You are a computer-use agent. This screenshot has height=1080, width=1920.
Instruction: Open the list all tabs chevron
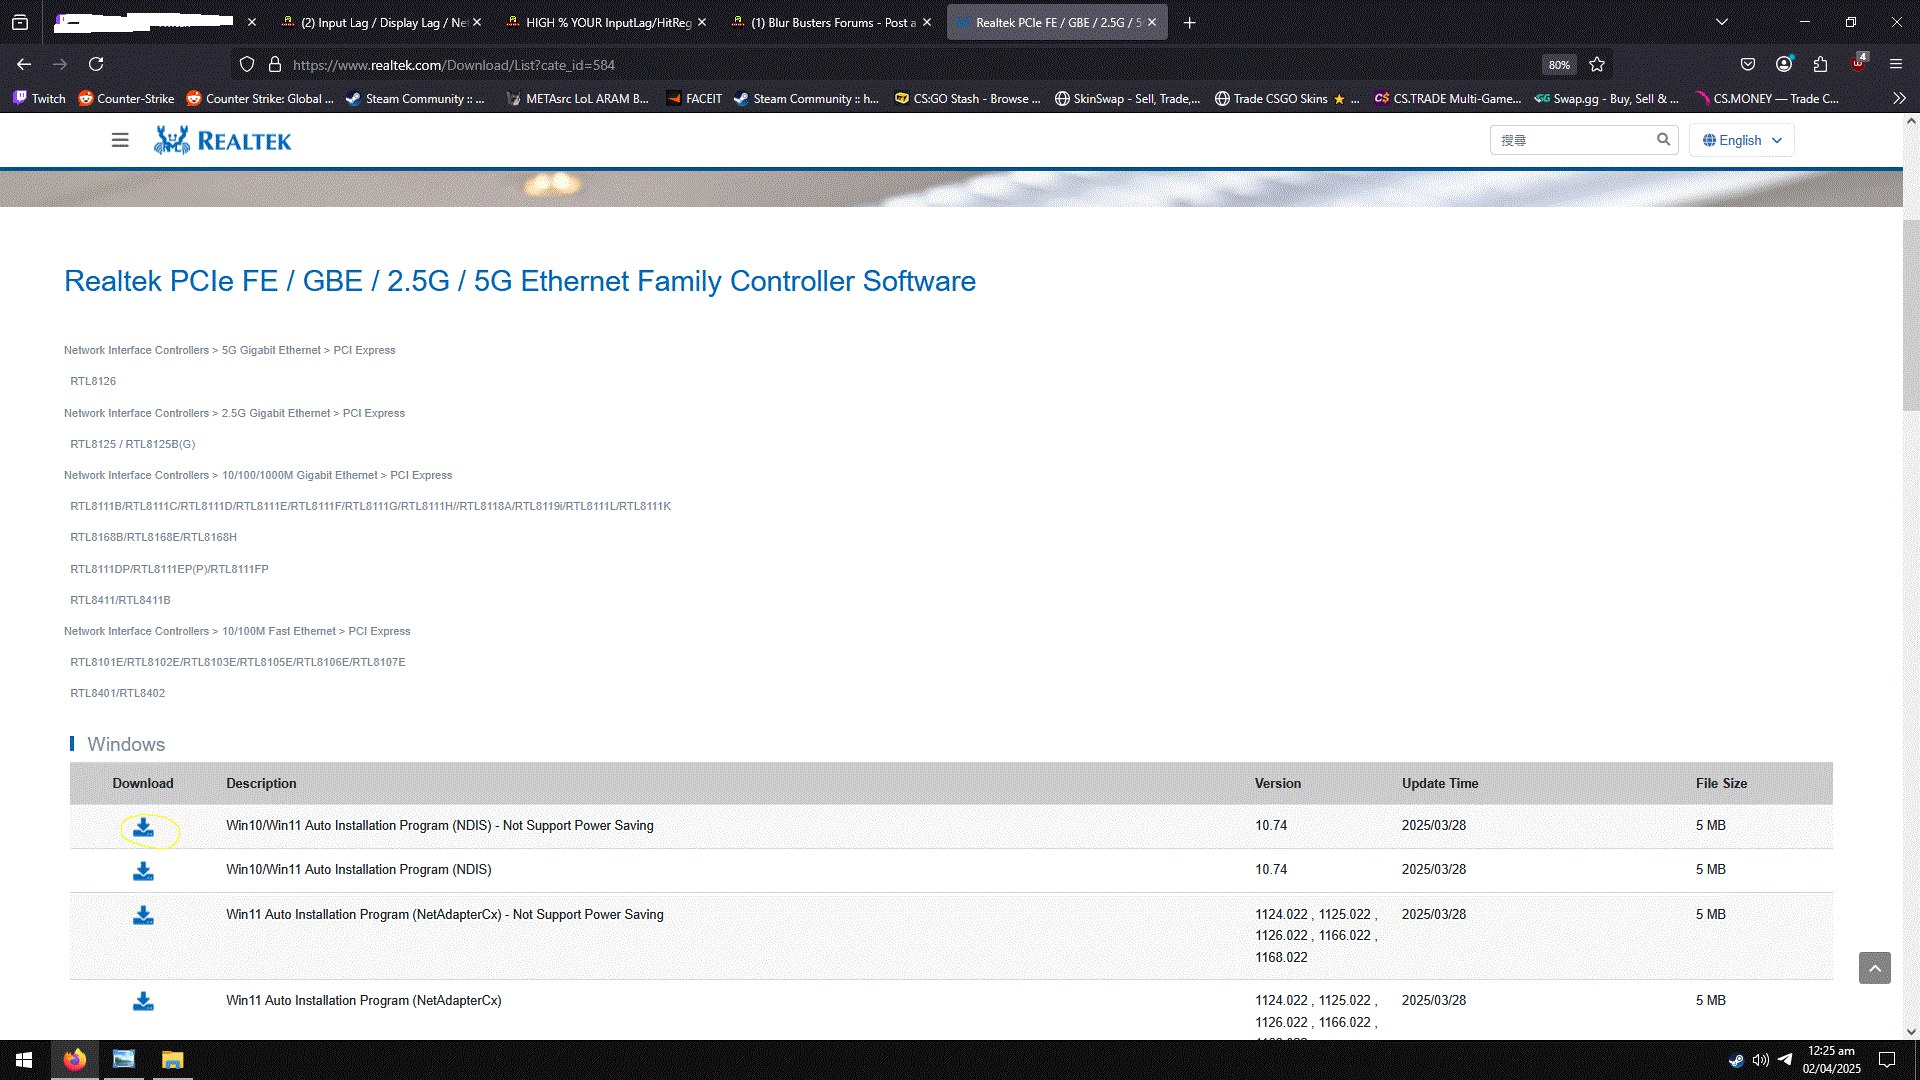pyautogui.click(x=1722, y=22)
